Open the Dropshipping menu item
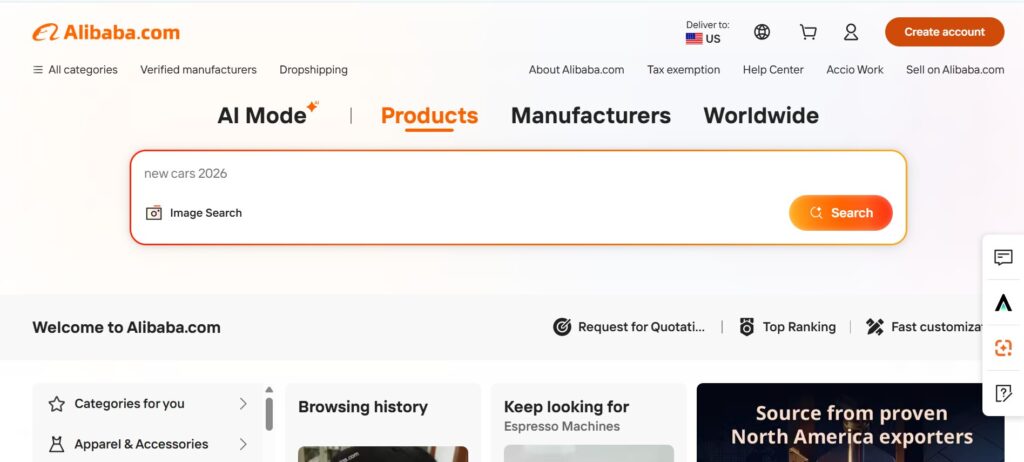 click(x=313, y=69)
